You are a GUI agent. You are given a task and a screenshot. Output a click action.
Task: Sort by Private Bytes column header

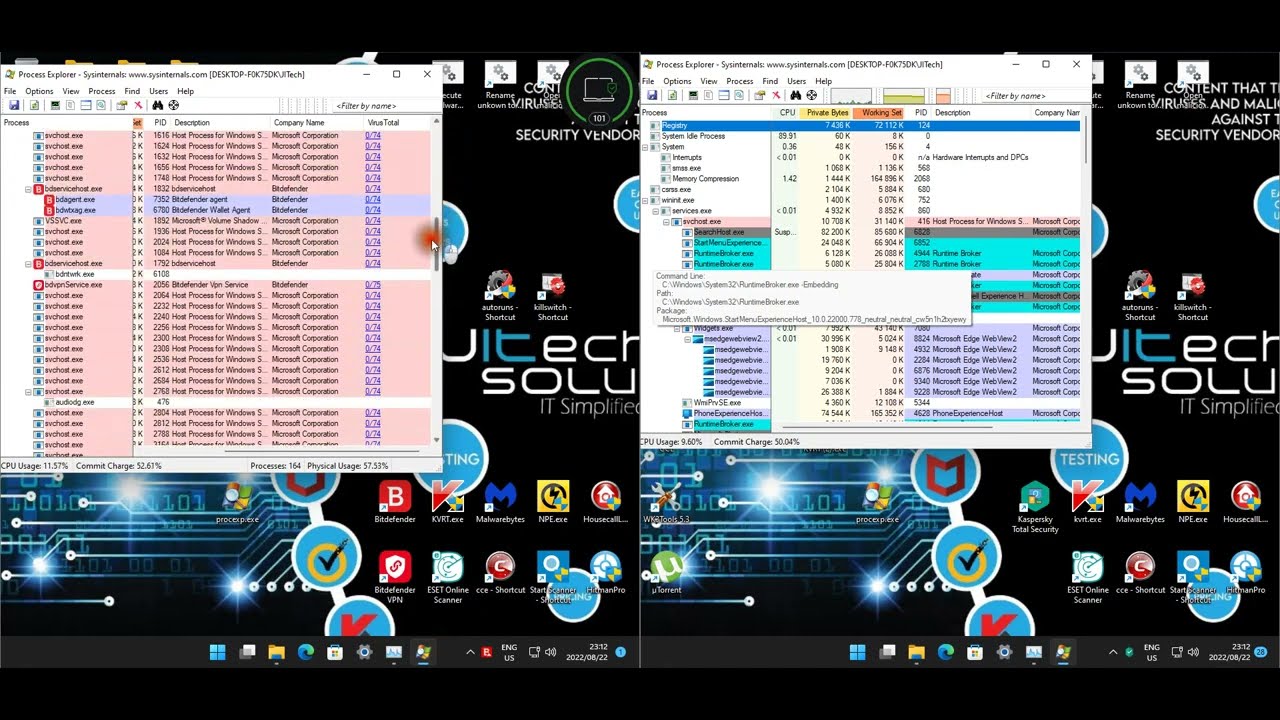(x=827, y=113)
